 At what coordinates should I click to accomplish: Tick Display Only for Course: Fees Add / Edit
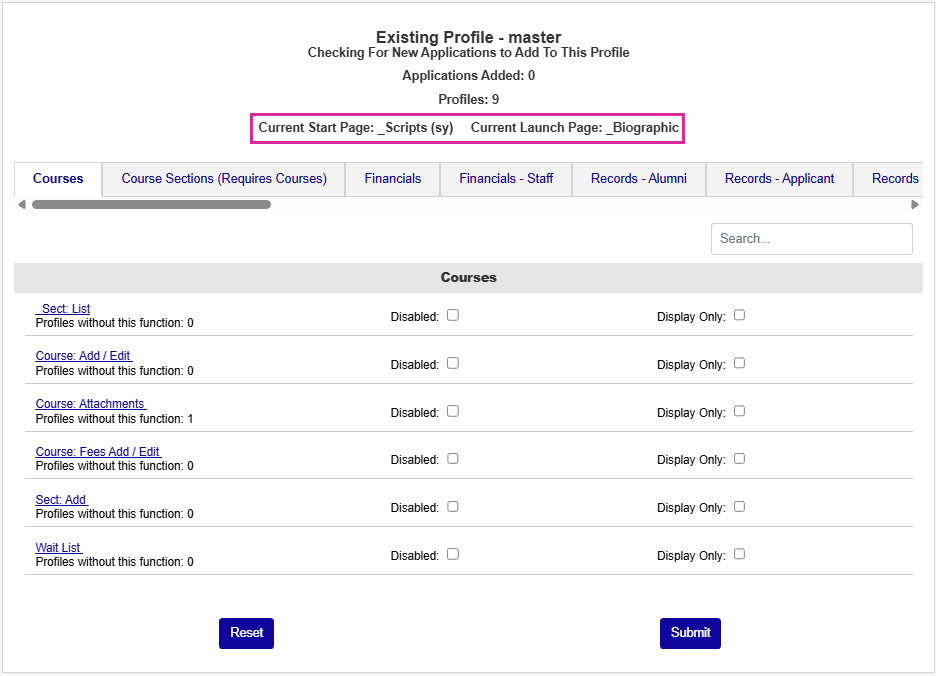click(740, 458)
